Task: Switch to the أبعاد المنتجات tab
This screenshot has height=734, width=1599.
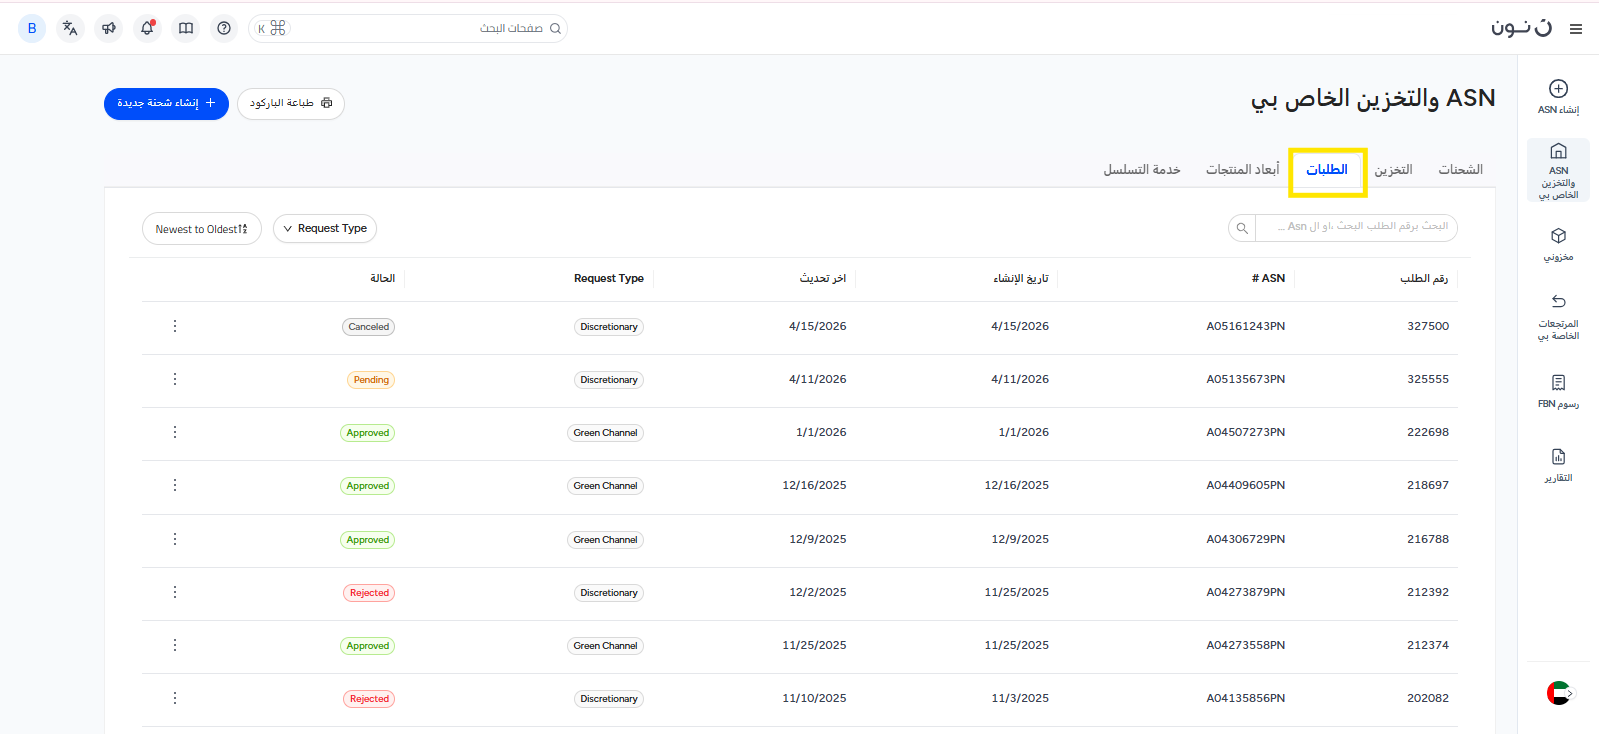Action: pyautogui.click(x=1242, y=170)
